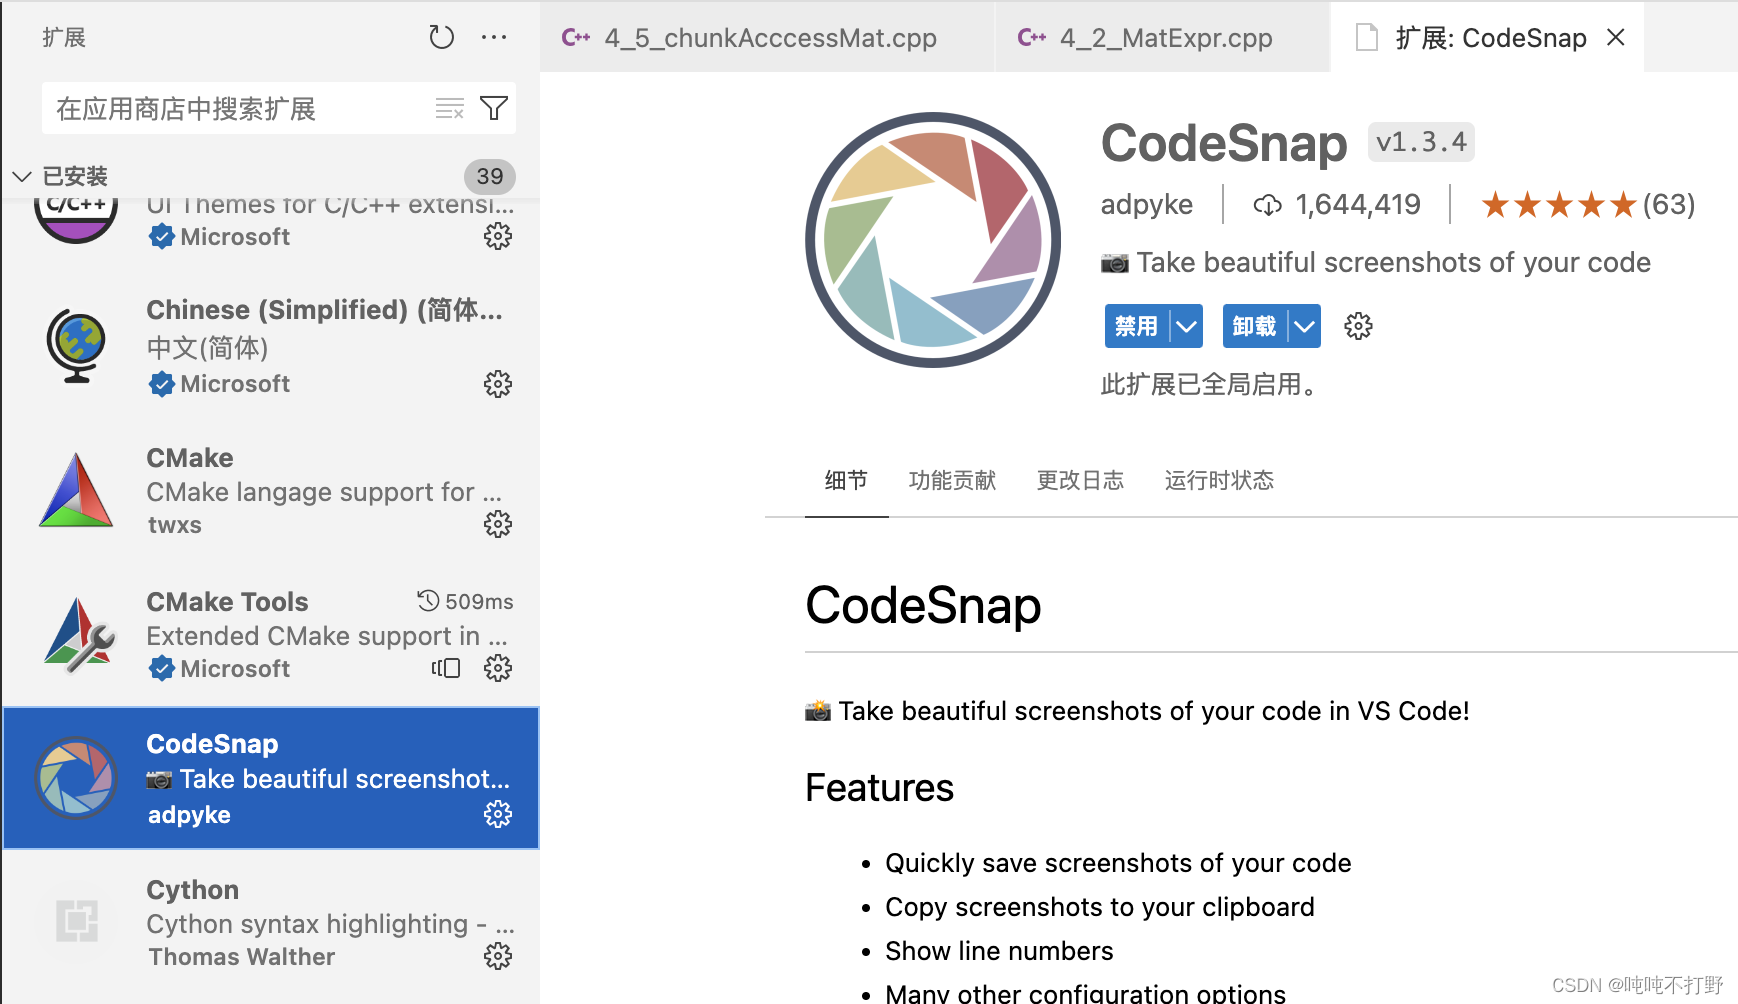The height and width of the screenshot is (1004, 1738).
Task: Click the CMake Tools wrench logo
Action: 79,634
